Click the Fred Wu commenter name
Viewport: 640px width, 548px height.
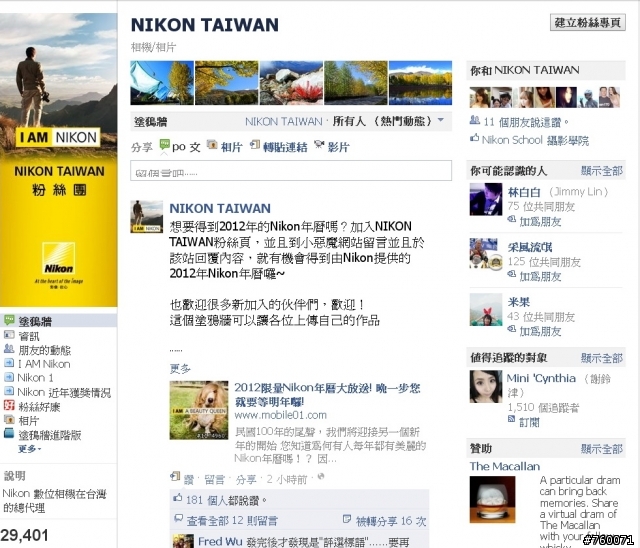[220, 541]
